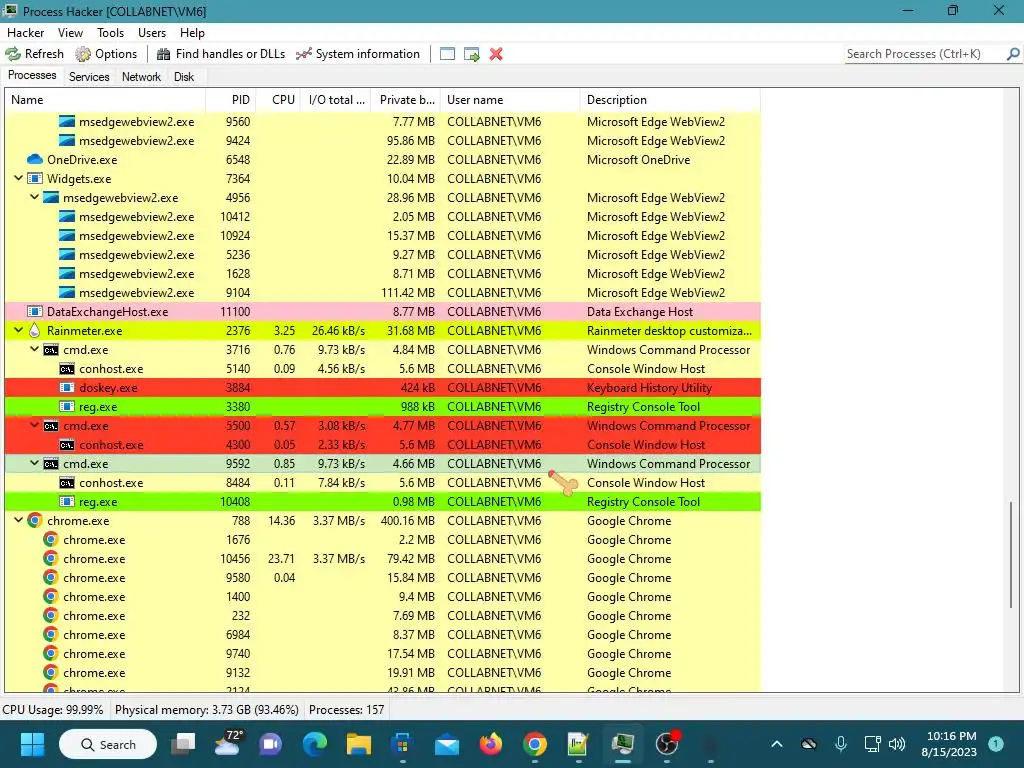Collapse cmd.exe PID 3716 node

pyautogui.click(x=35, y=349)
